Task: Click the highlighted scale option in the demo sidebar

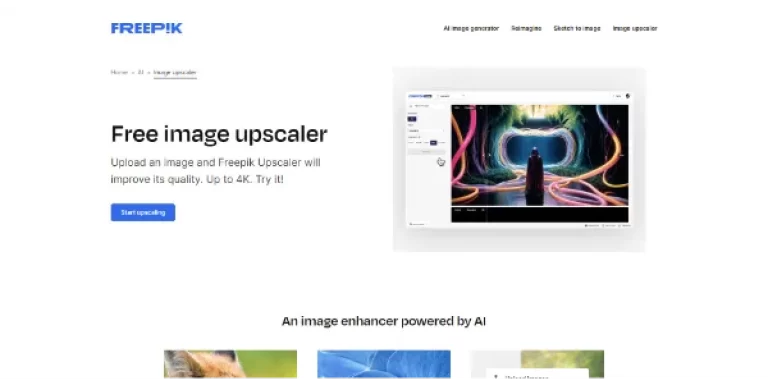Action: (x=433, y=143)
